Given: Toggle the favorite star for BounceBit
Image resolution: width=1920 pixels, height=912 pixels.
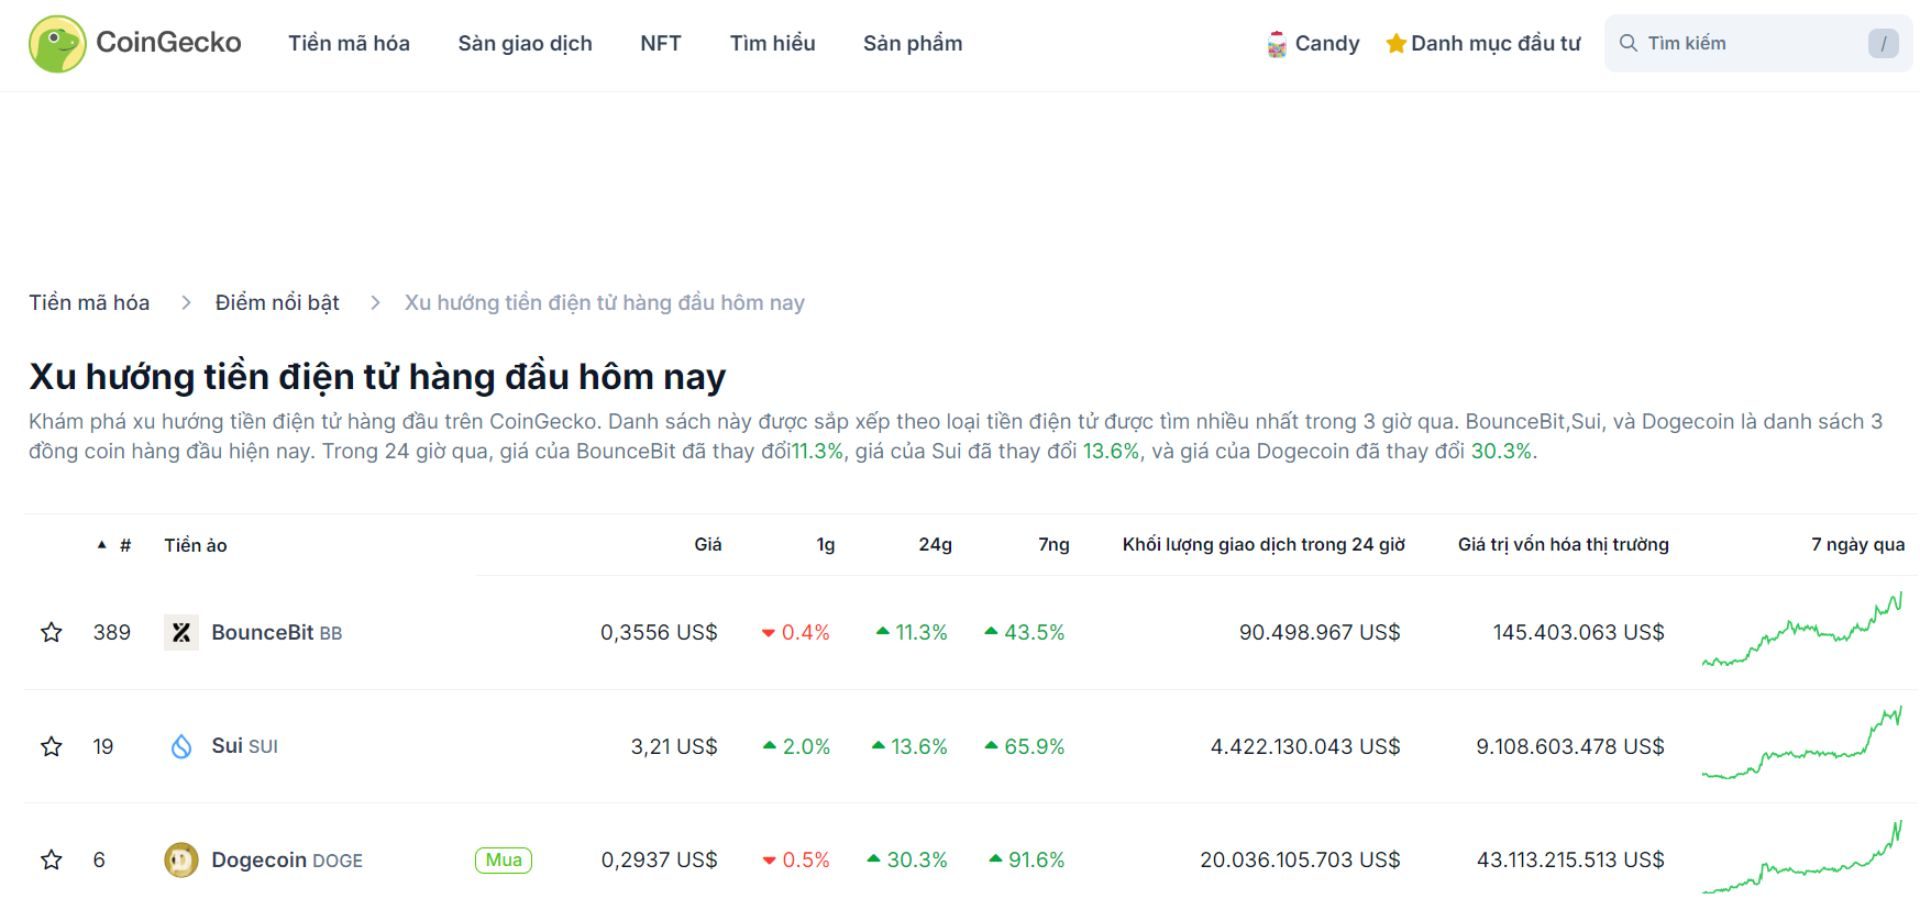Looking at the screenshot, I should pyautogui.click(x=50, y=632).
